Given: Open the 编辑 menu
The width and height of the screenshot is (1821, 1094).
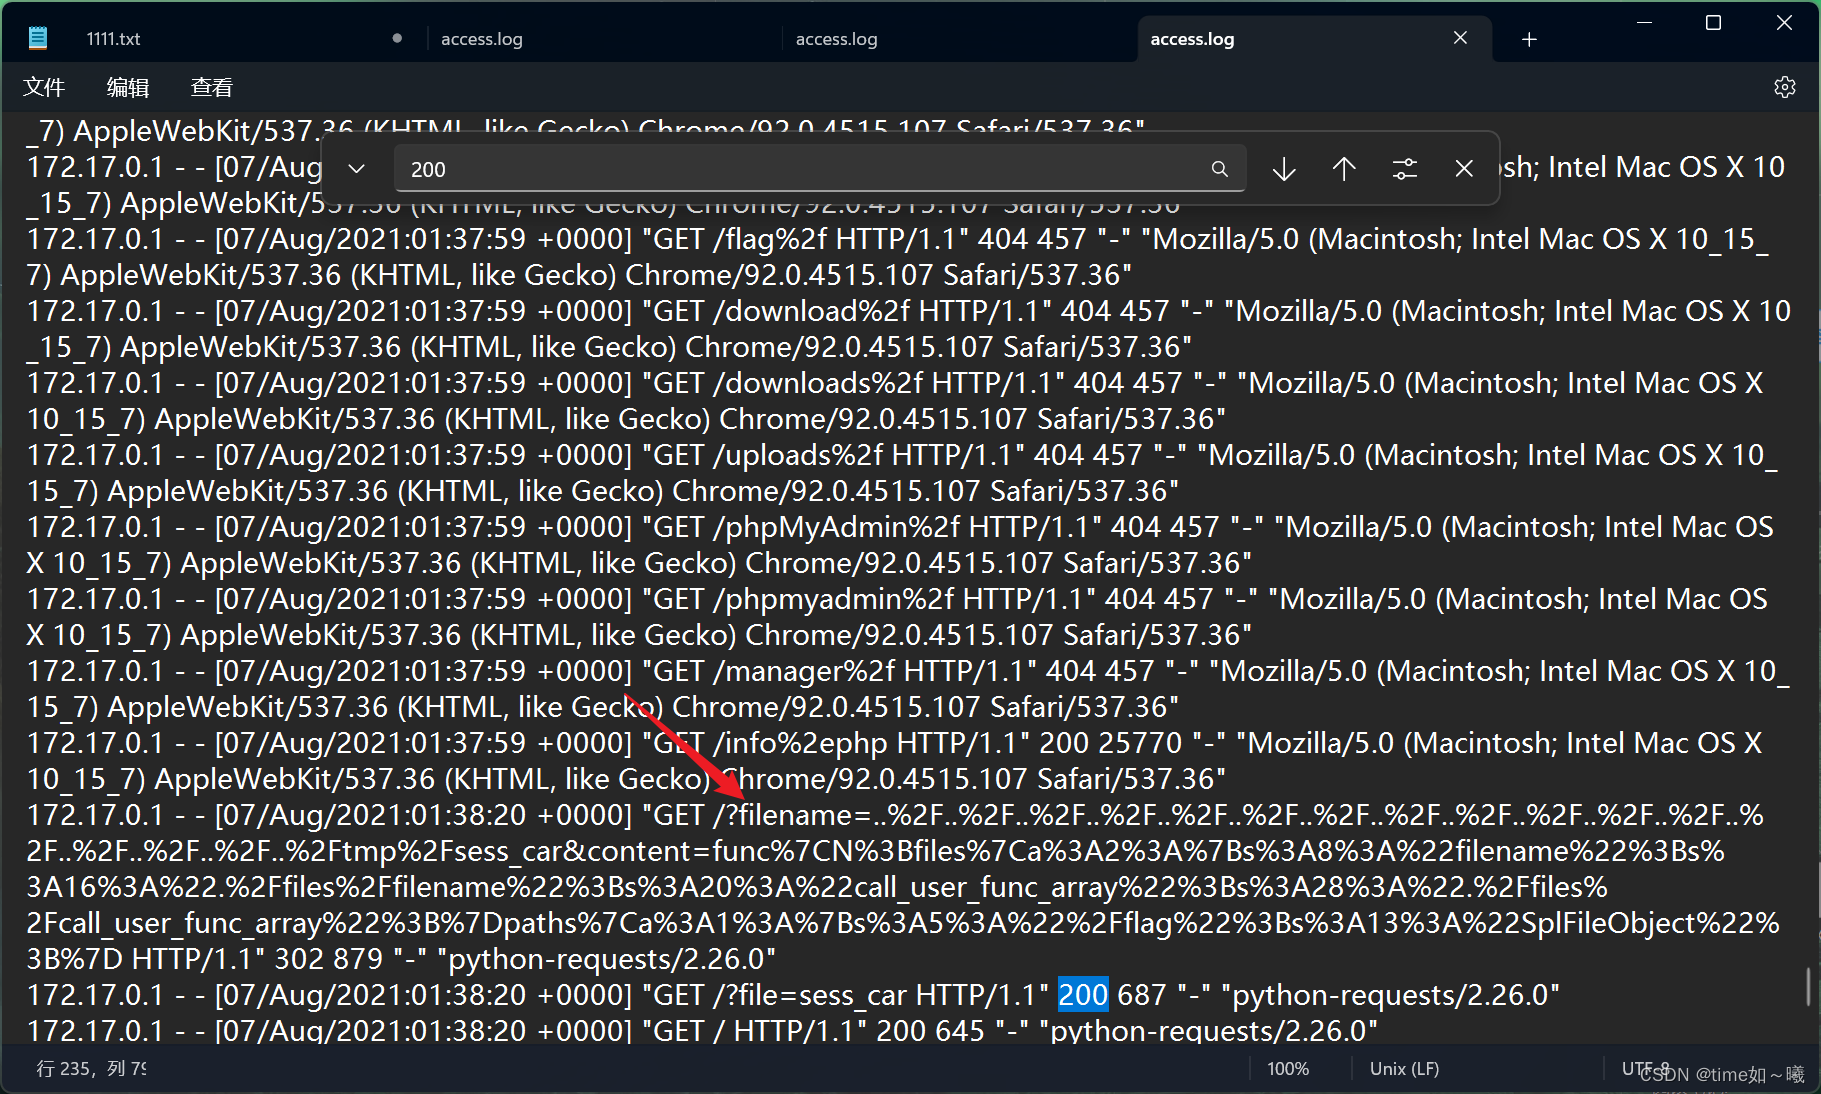Looking at the screenshot, I should (128, 87).
